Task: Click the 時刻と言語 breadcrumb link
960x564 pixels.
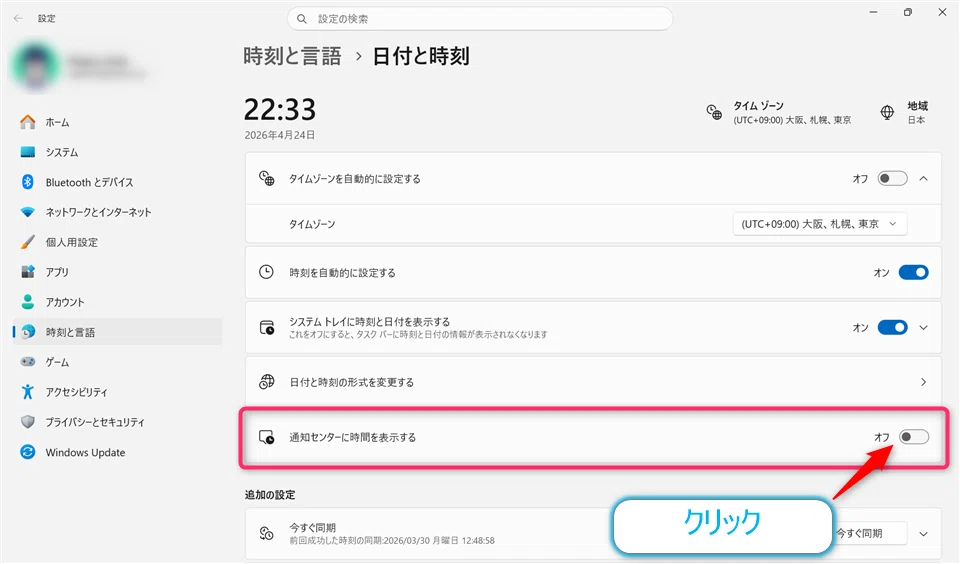Action: [292, 56]
